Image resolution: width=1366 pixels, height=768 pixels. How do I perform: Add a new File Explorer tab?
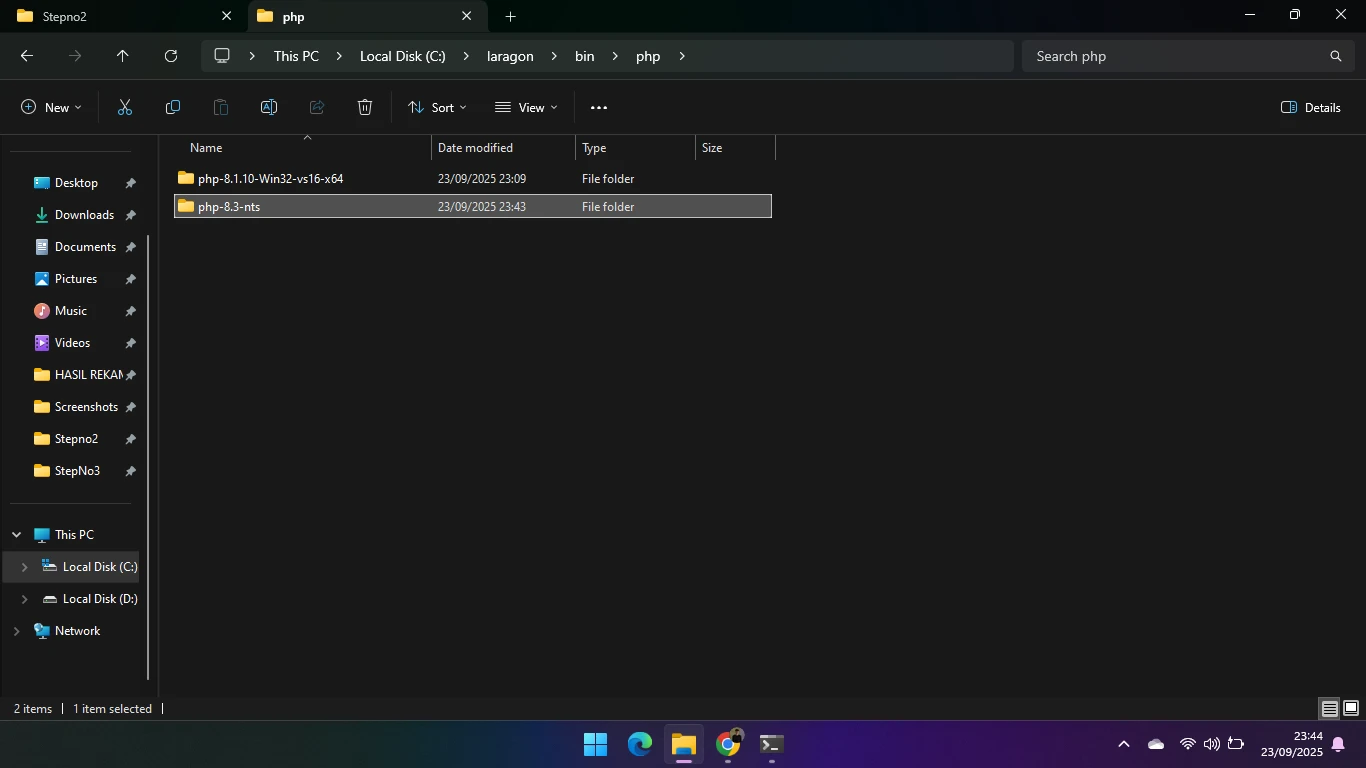pos(510,17)
